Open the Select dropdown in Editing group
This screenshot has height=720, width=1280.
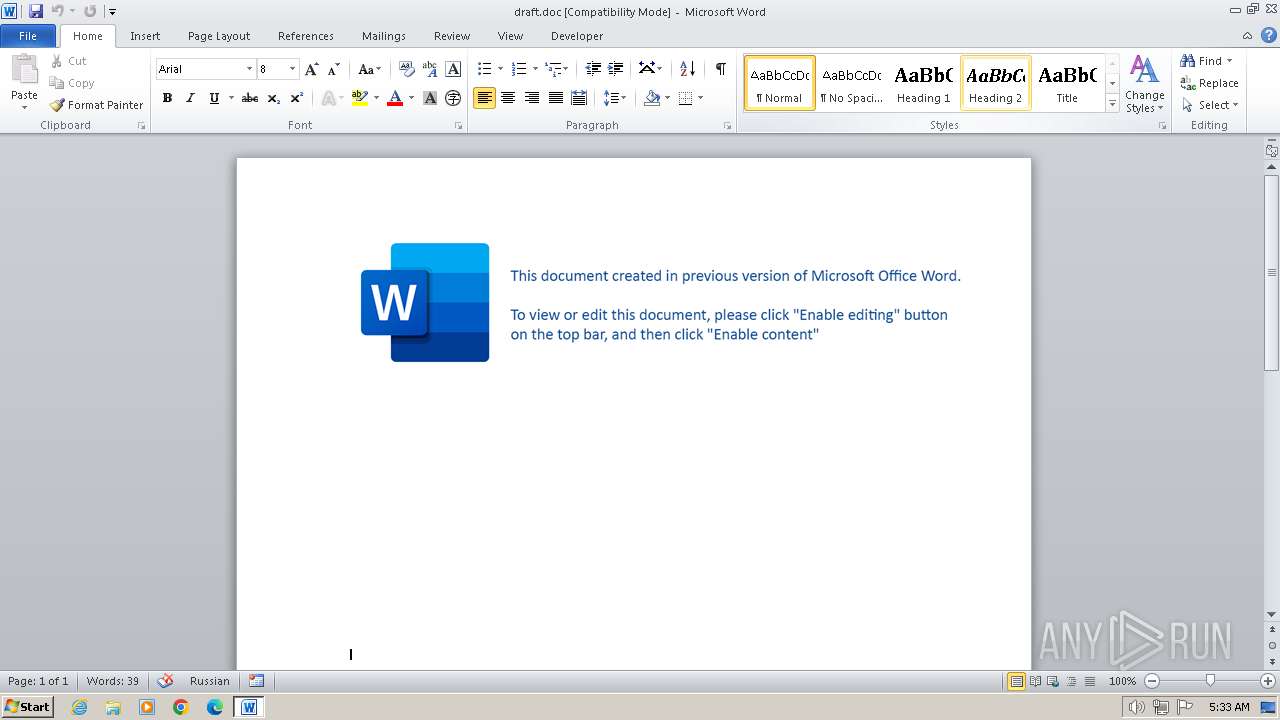coord(1209,105)
